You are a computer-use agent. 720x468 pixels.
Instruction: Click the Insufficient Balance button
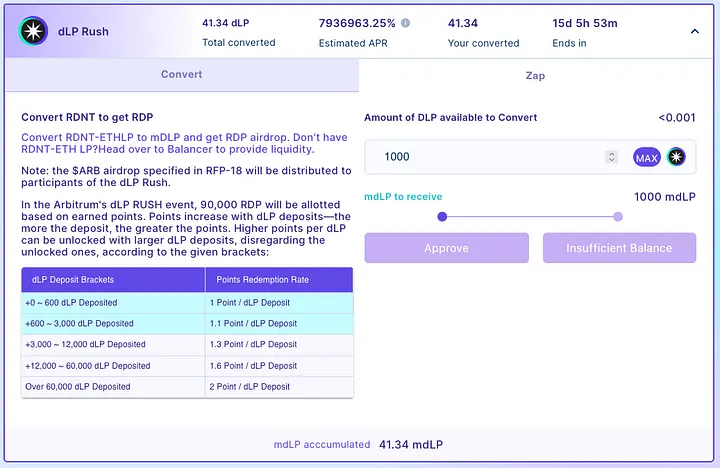(619, 248)
